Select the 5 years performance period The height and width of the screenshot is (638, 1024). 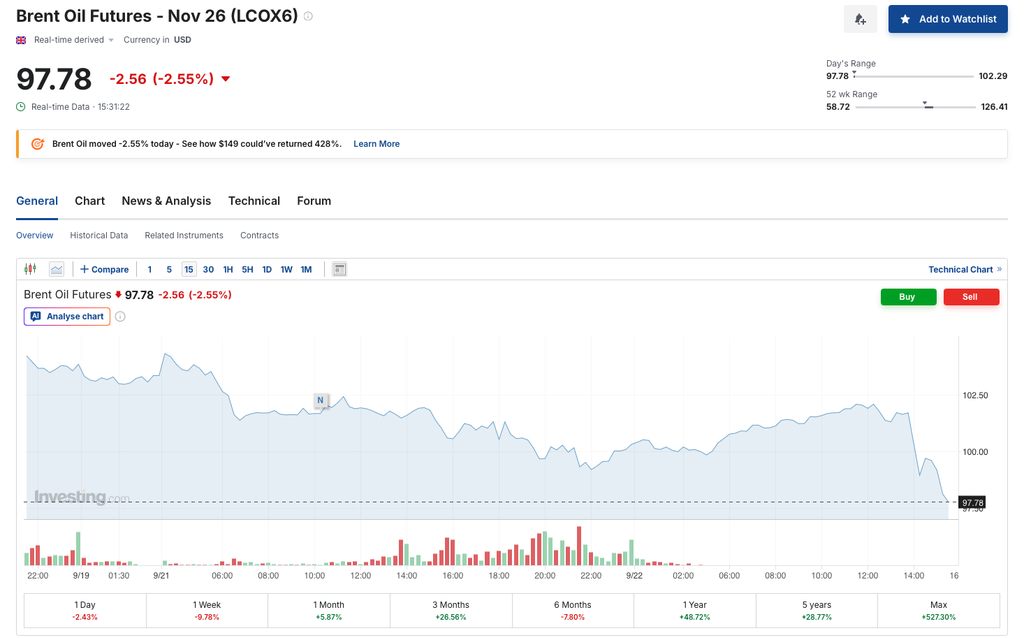[816, 611]
